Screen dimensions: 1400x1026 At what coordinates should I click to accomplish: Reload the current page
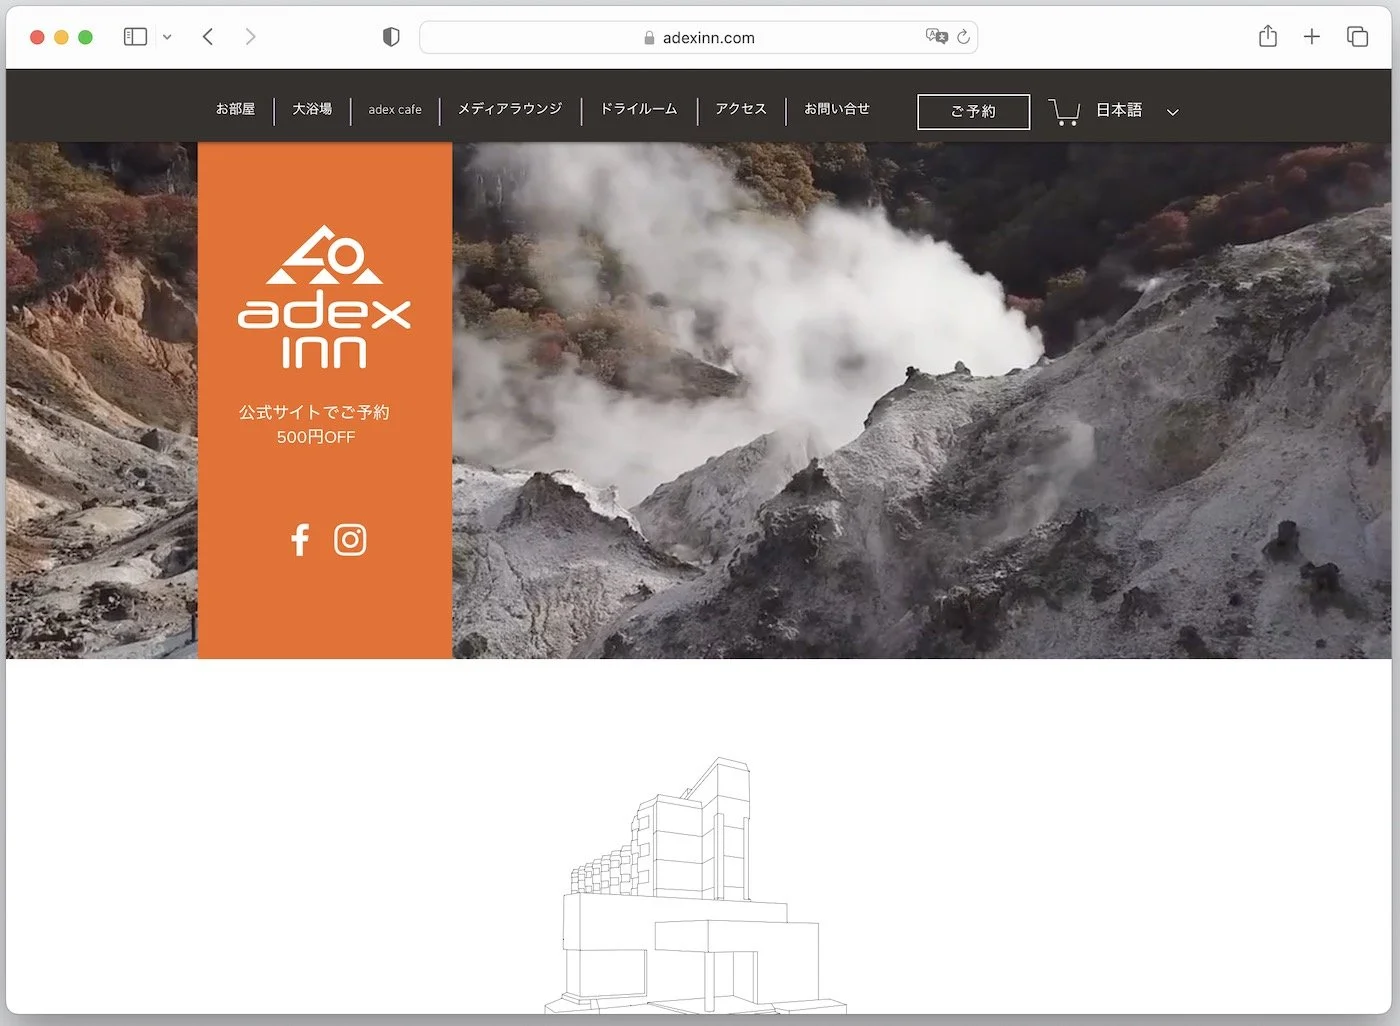pos(962,37)
